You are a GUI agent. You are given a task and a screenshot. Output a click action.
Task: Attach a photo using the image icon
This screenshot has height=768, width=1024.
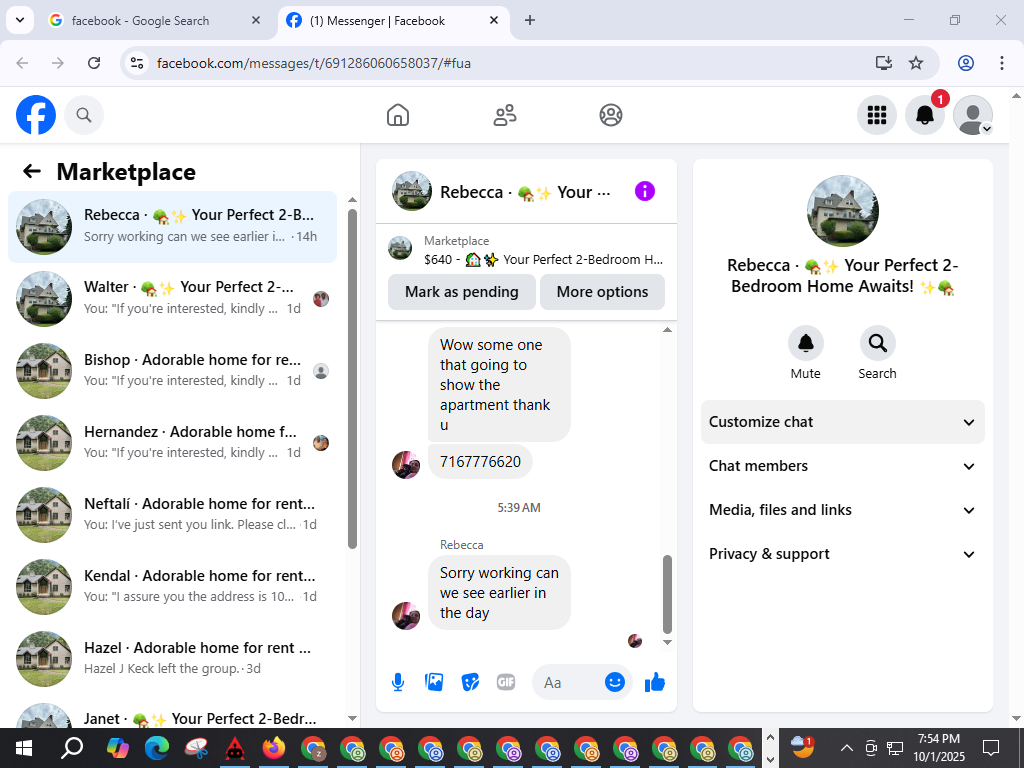click(x=434, y=682)
